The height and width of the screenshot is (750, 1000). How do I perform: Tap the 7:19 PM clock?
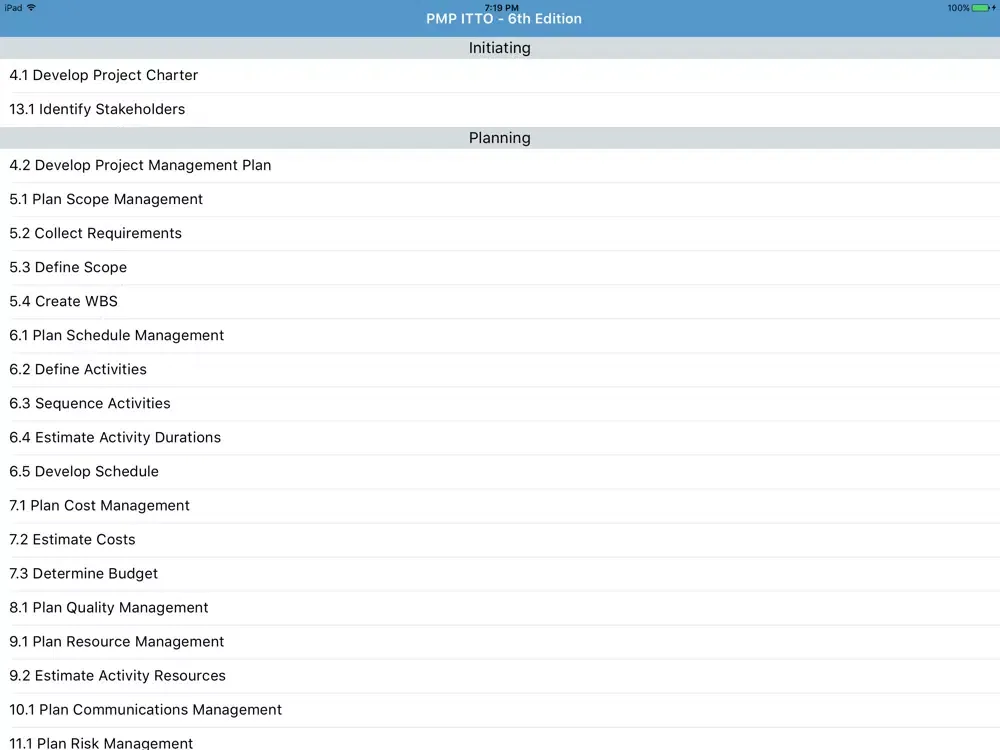click(x=501, y=8)
